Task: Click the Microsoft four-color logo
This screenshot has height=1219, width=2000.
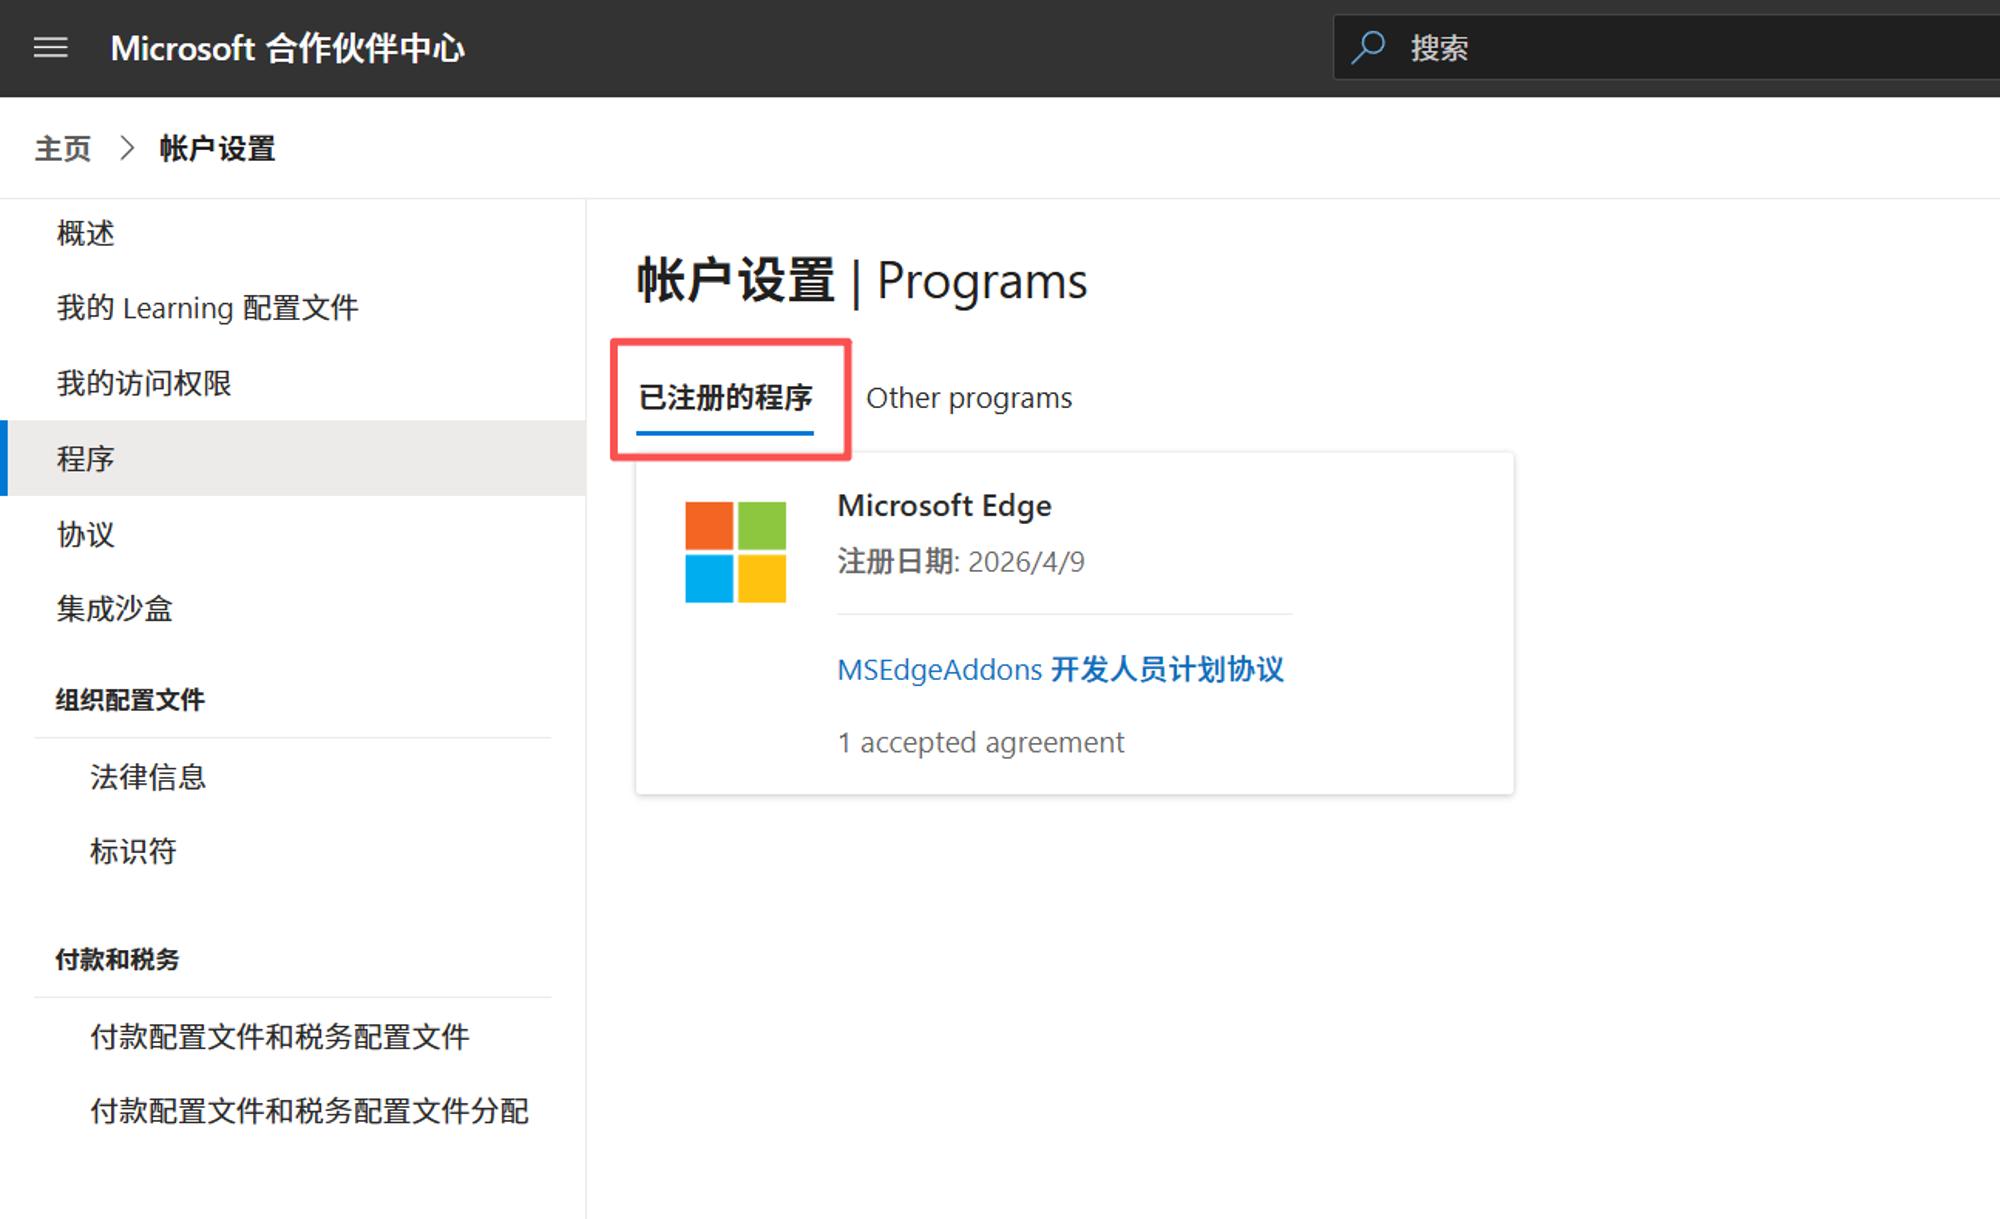Action: point(735,552)
